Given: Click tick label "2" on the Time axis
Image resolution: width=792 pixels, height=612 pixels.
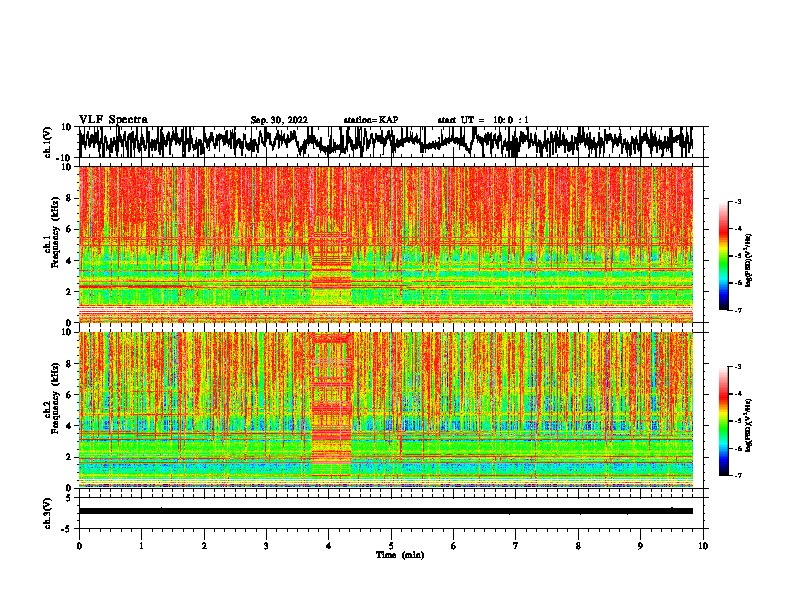Looking at the screenshot, I should click(x=204, y=546).
